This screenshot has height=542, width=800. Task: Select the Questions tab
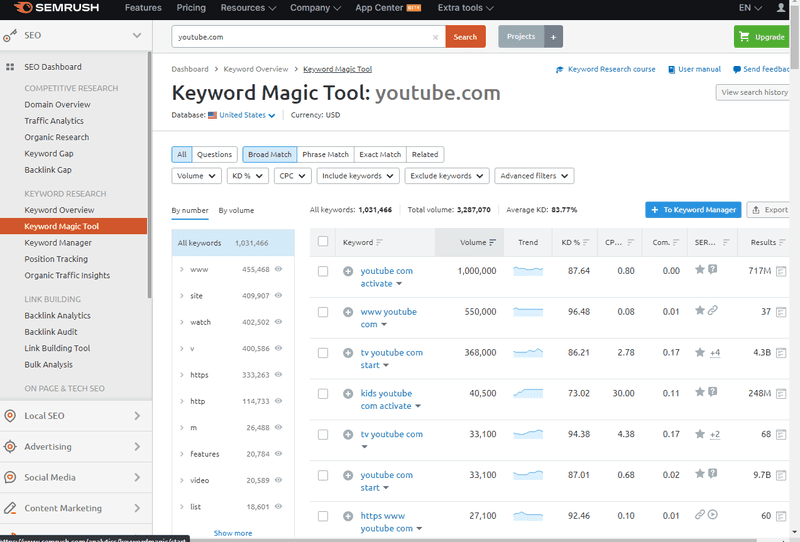tap(214, 155)
